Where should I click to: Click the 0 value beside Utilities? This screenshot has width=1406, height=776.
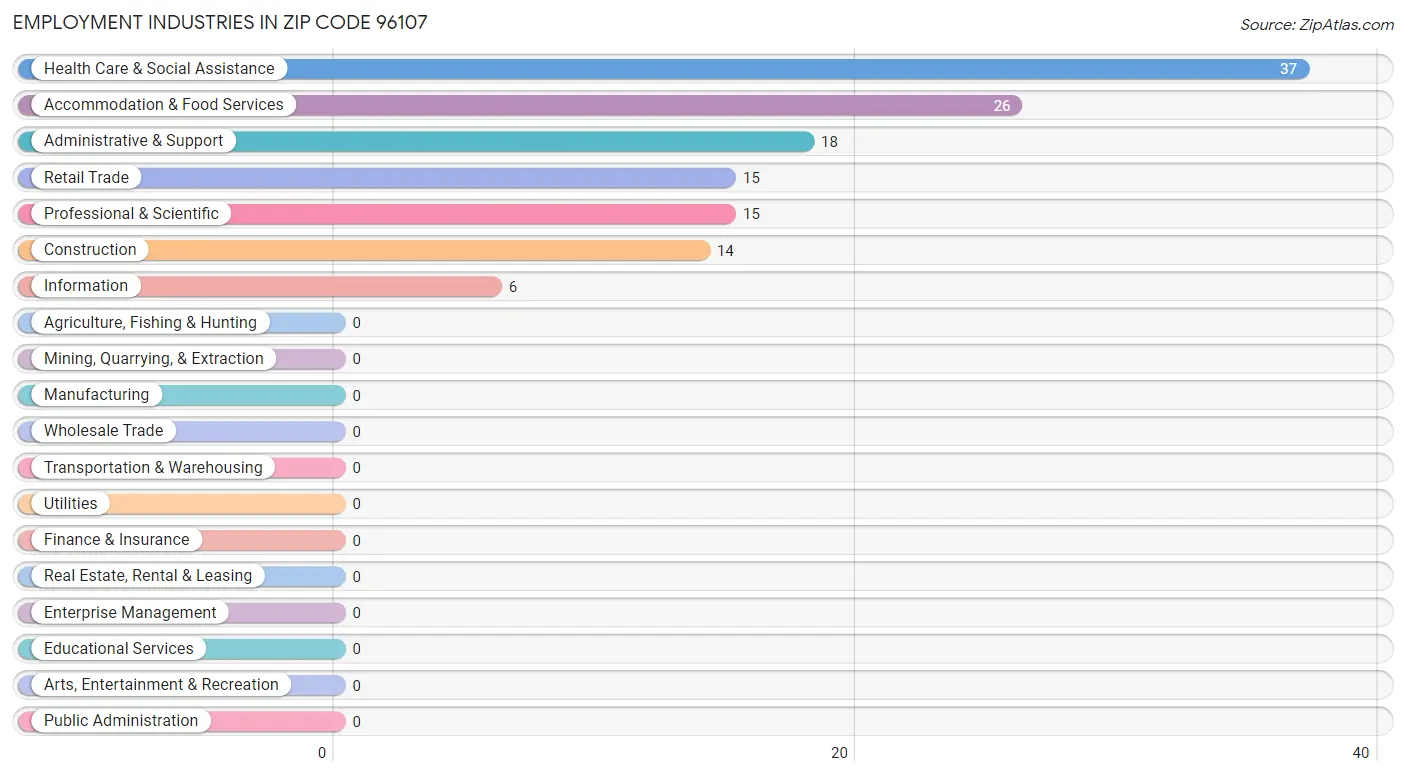(x=356, y=504)
